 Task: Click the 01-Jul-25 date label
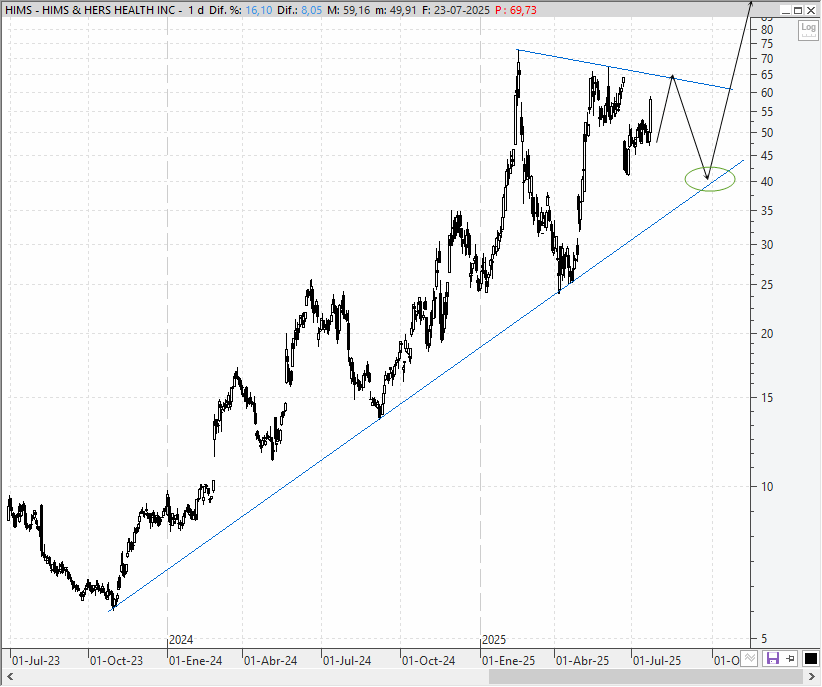coord(657,660)
